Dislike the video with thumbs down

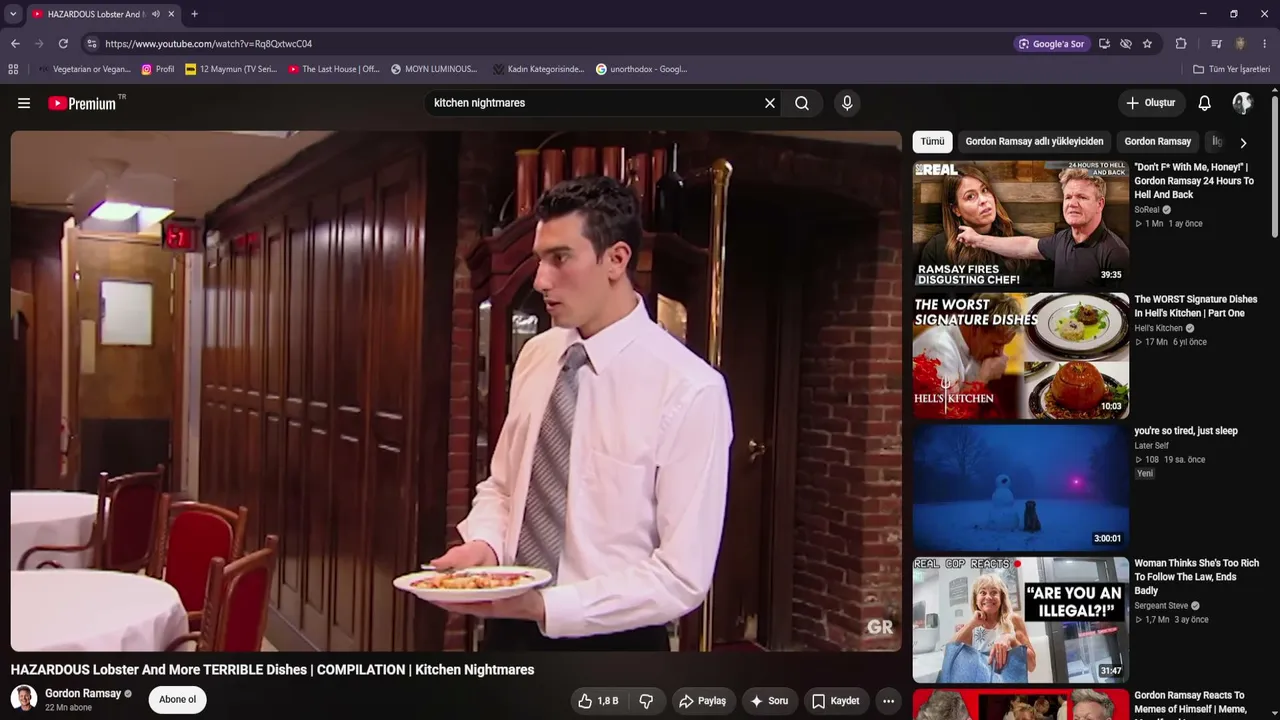coord(647,701)
